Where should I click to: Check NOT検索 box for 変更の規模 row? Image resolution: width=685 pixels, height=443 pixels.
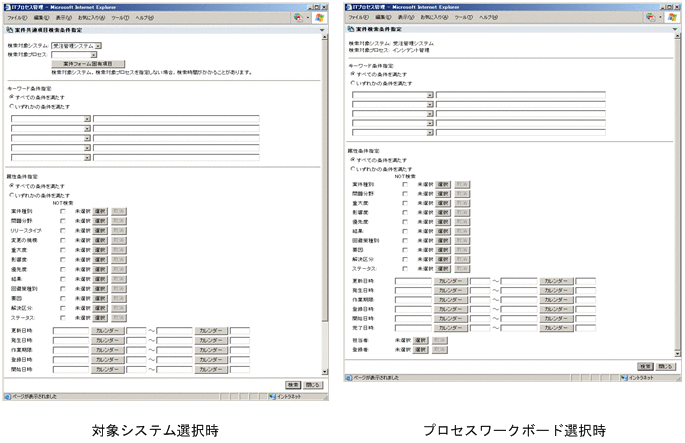[x=63, y=240]
